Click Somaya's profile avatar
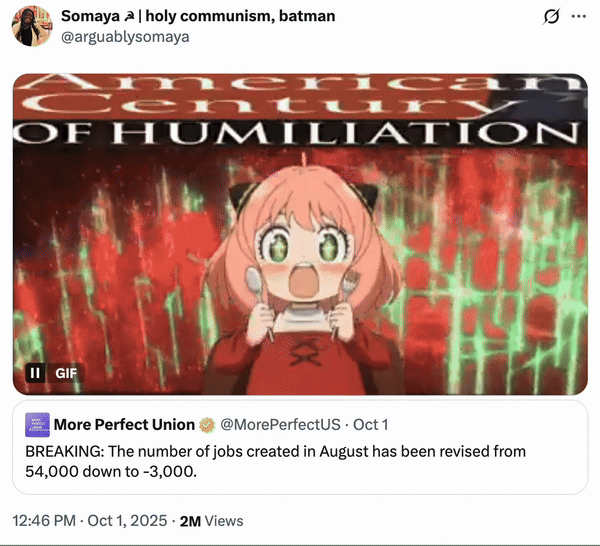600x546 pixels. click(32, 26)
